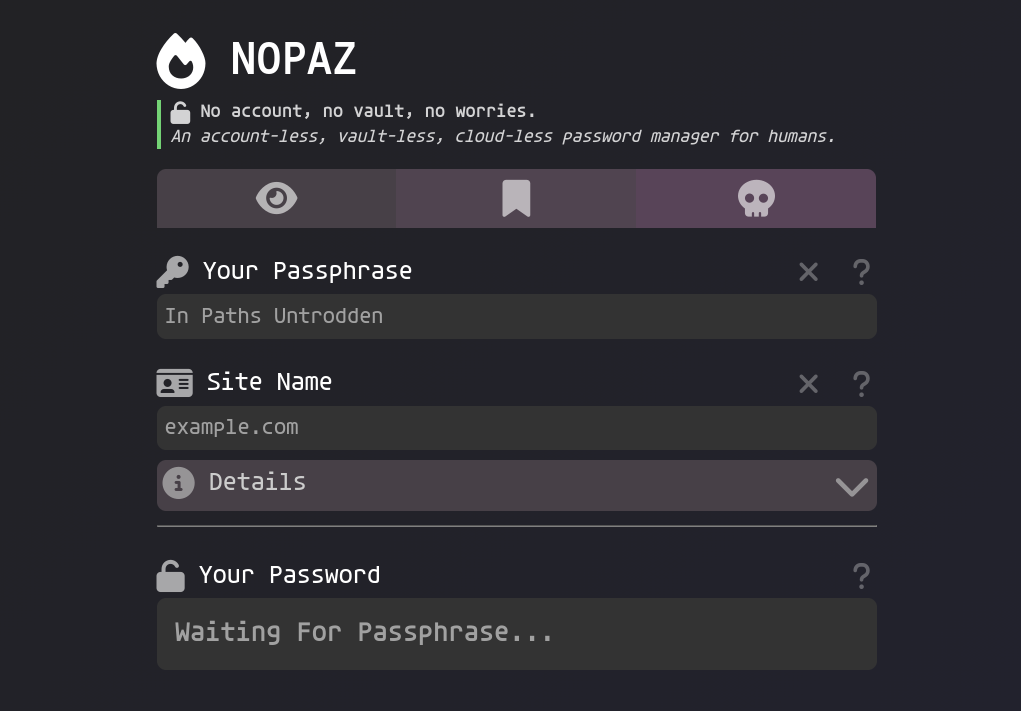
Task: Toggle the skull danger mode
Action: pos(756,198)
